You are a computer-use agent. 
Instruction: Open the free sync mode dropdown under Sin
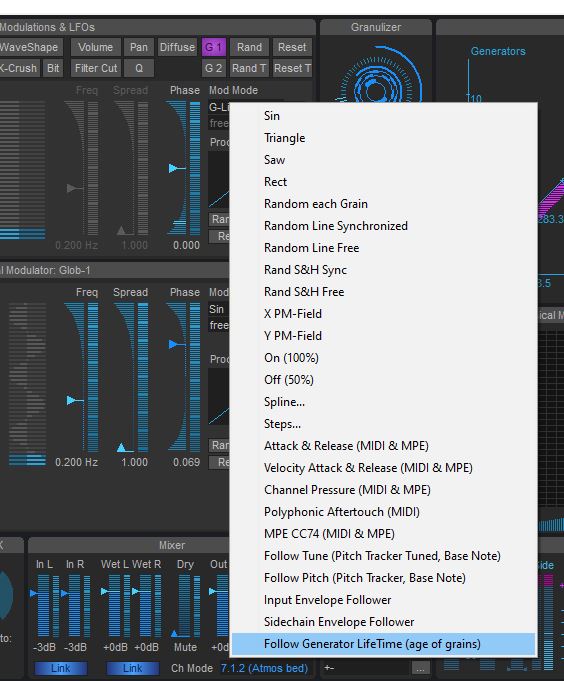[218, 325]
